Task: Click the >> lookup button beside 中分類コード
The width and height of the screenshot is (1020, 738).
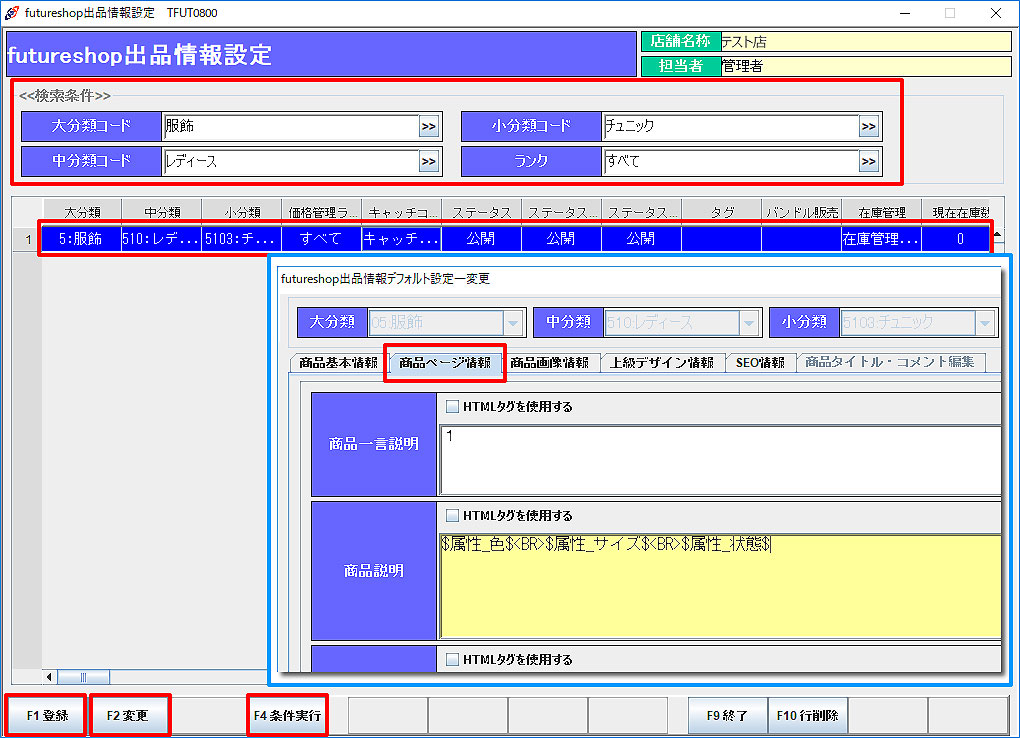Action: coord(428,162)
